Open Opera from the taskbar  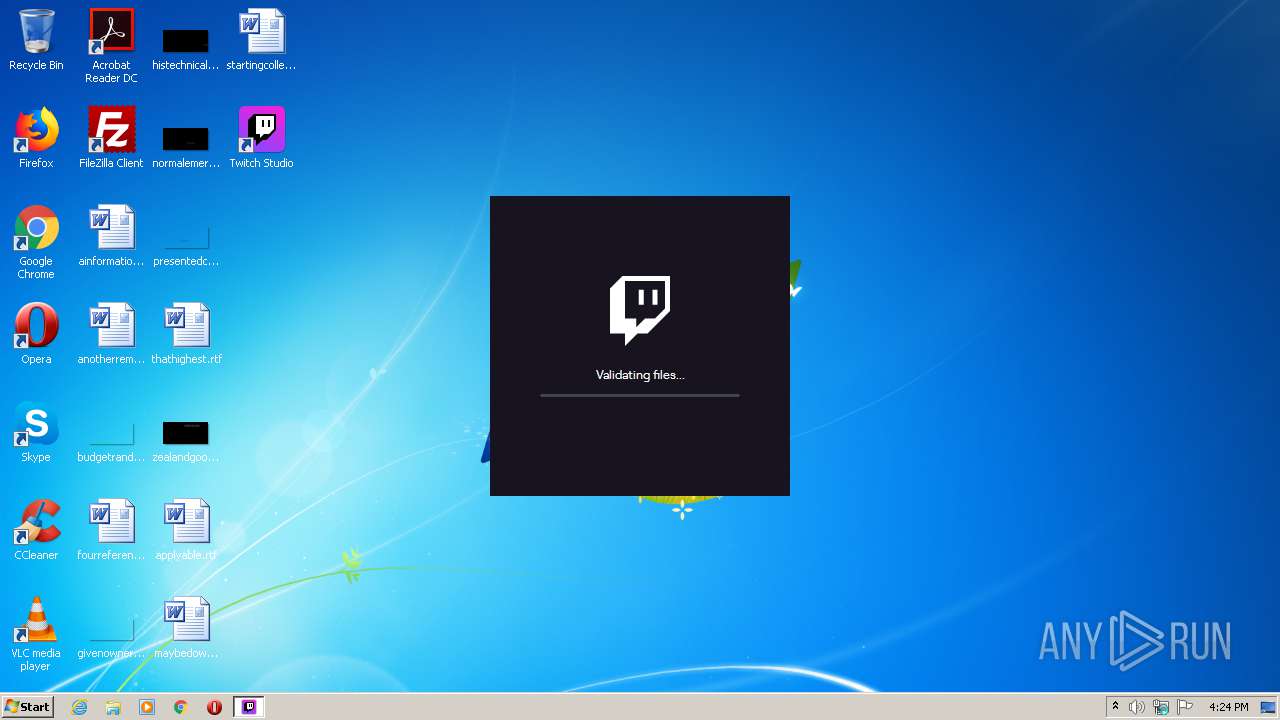(x=214, y=707)
